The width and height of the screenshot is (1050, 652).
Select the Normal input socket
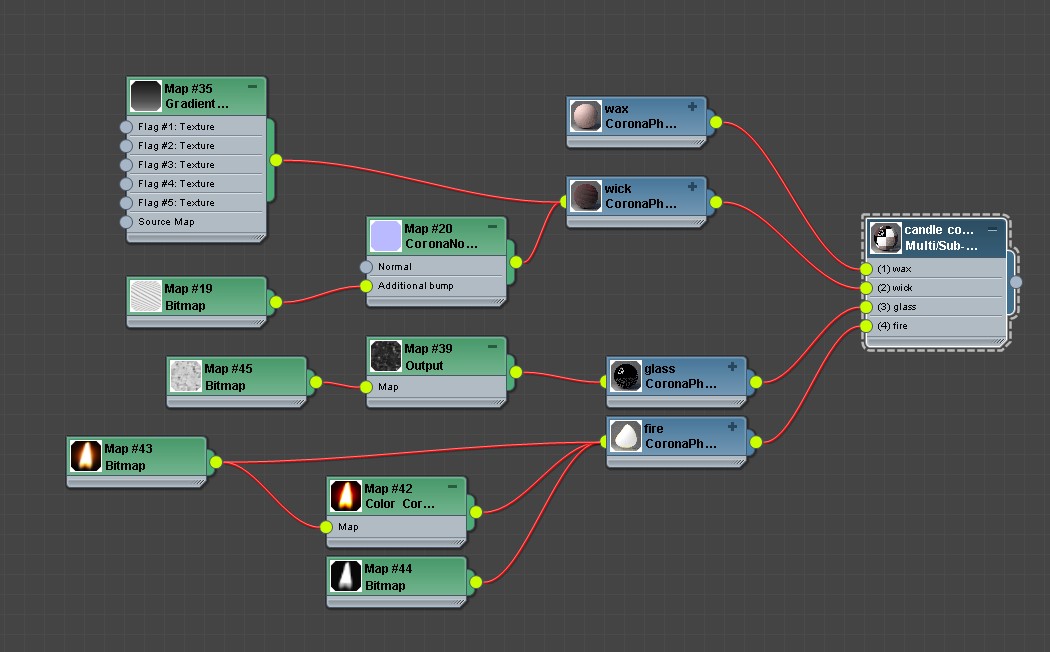[x=366, y=266]
